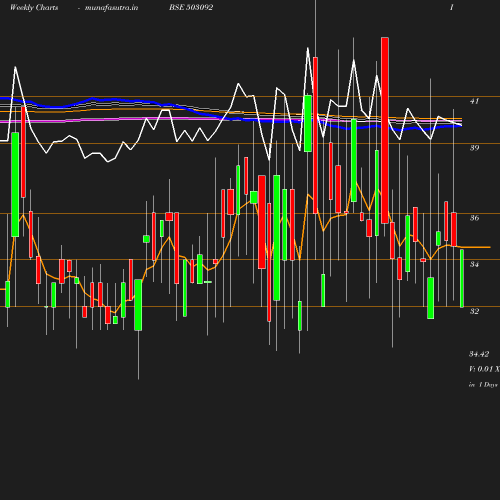The image size is (500, 500).
Task: Click the volume text 'V: 0.01 X'
Action: (484, 369)
